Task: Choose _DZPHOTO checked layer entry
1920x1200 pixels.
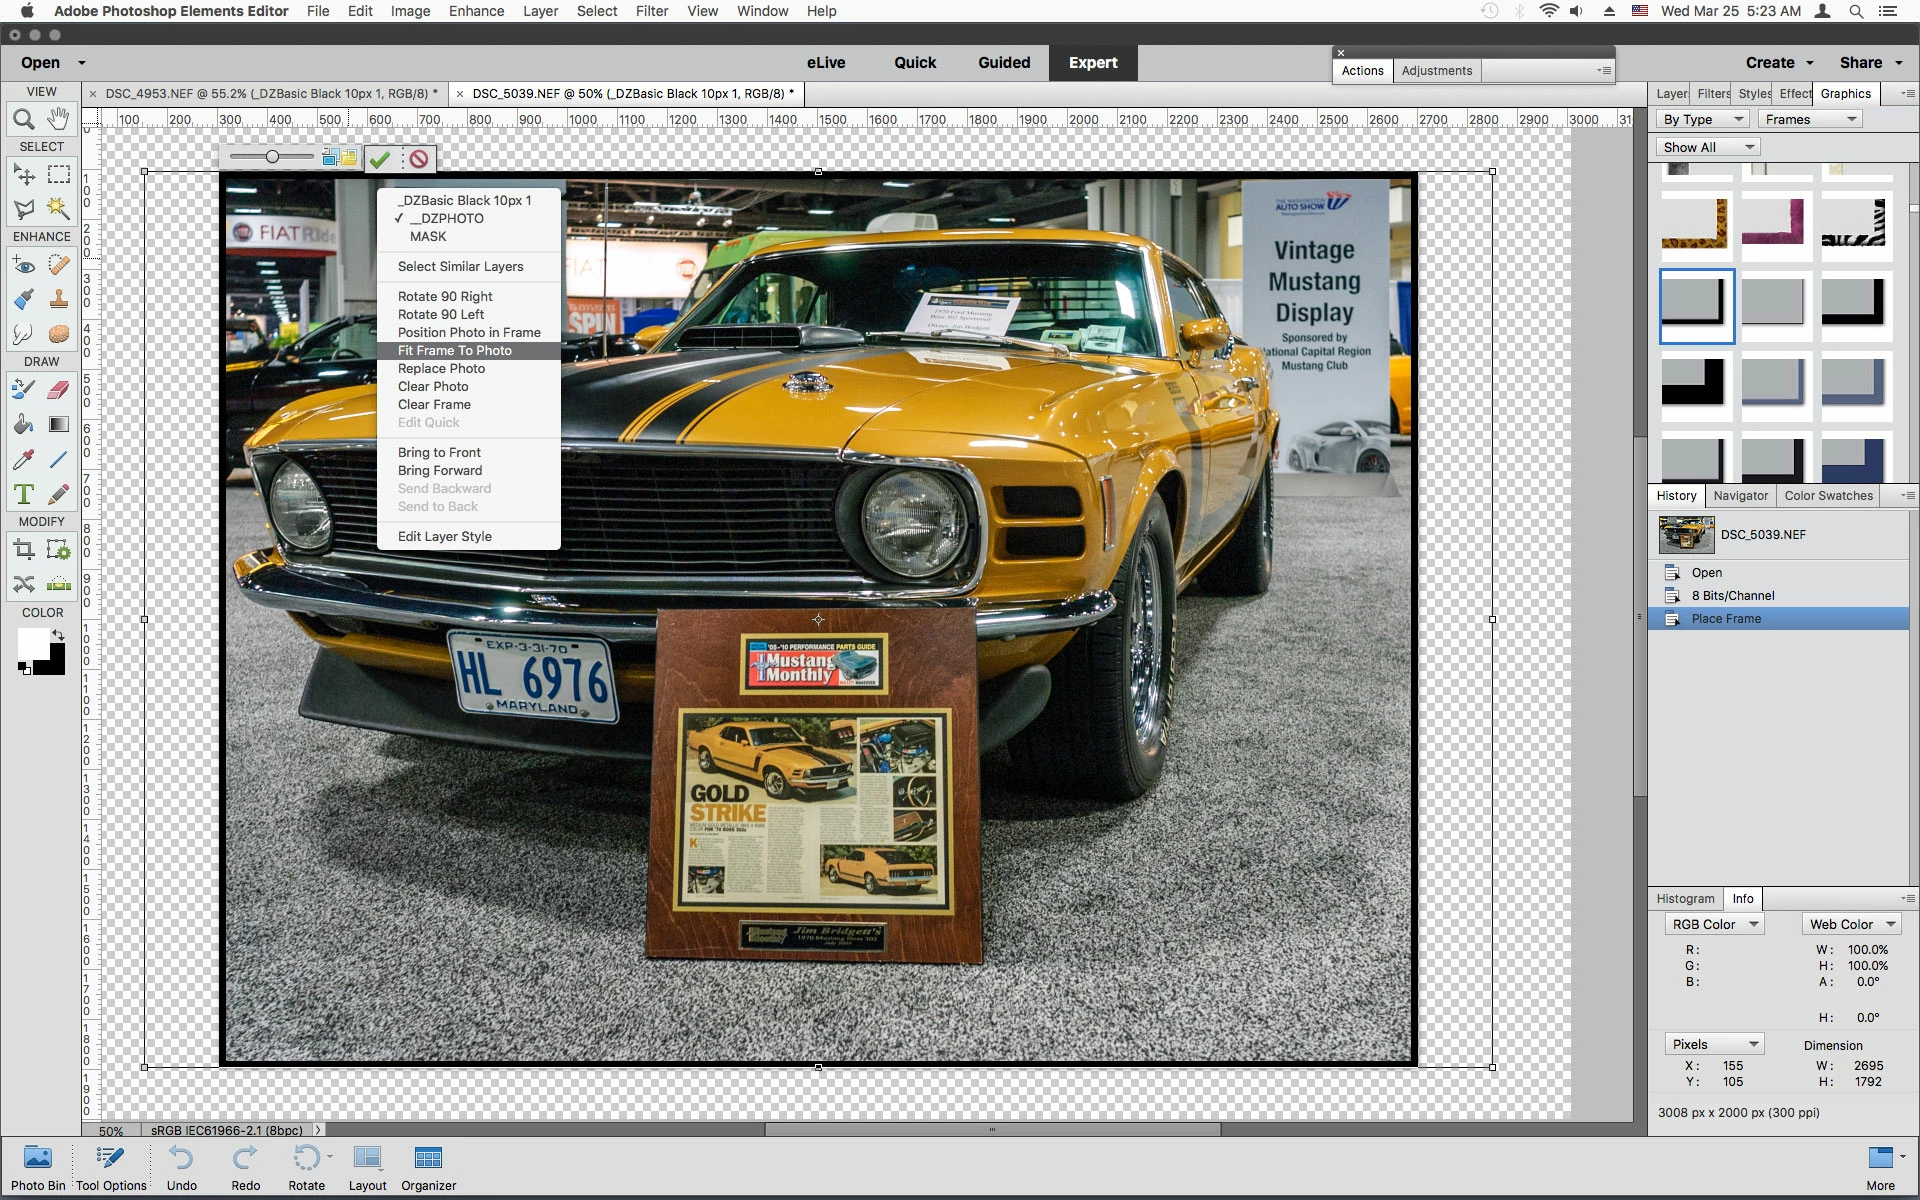Action: 446,218
